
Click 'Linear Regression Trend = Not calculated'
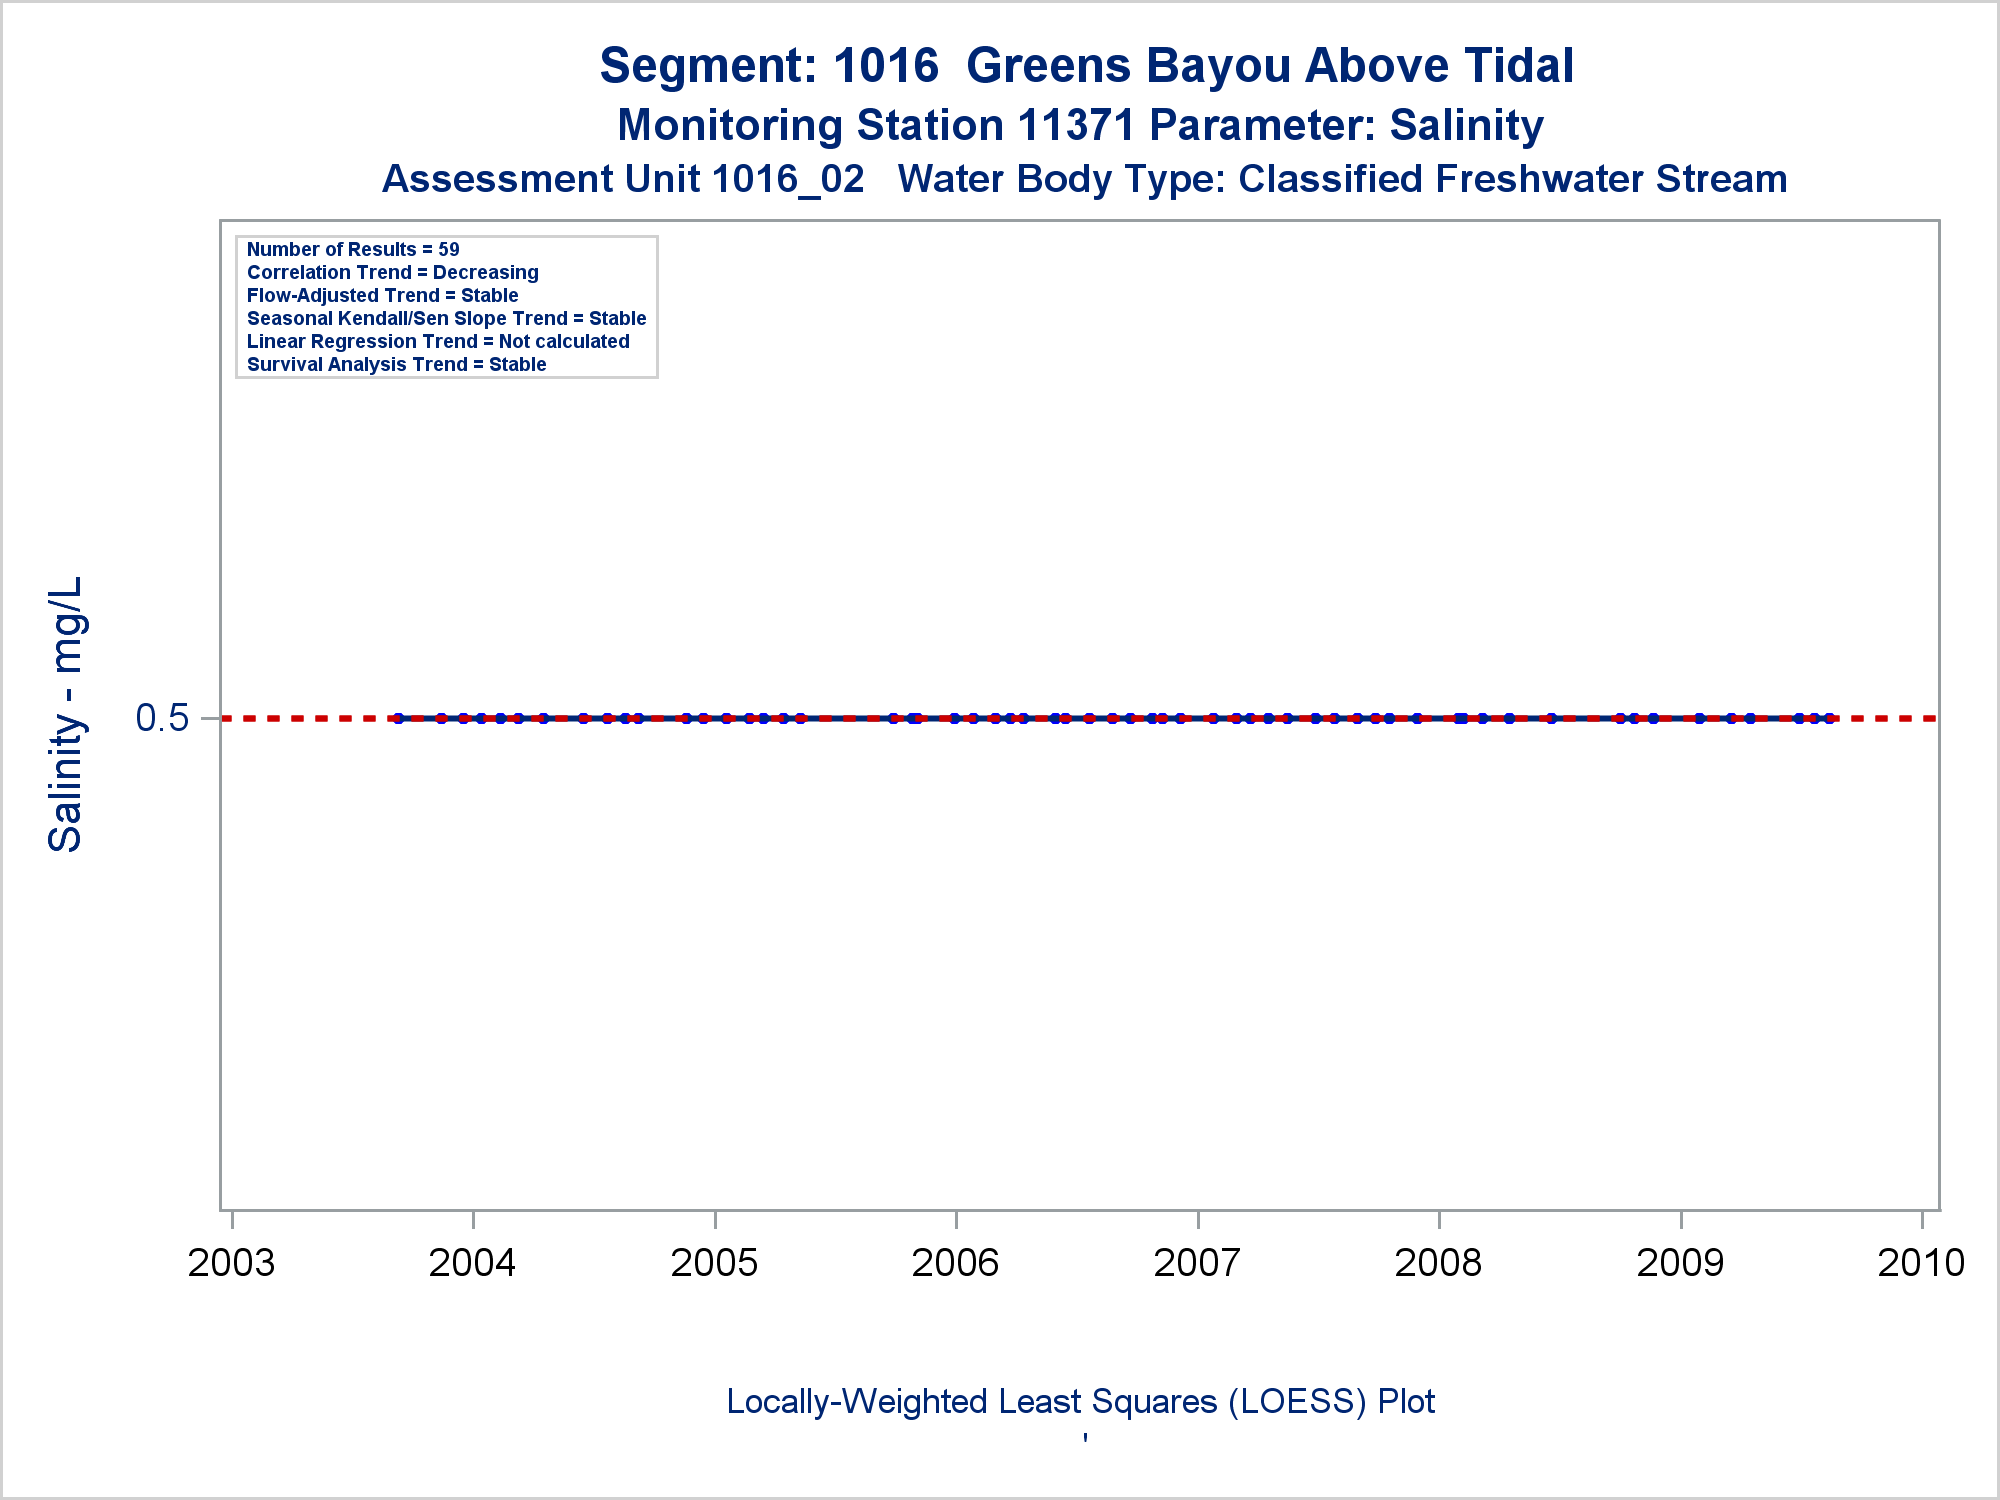click(x=438, y=342)
